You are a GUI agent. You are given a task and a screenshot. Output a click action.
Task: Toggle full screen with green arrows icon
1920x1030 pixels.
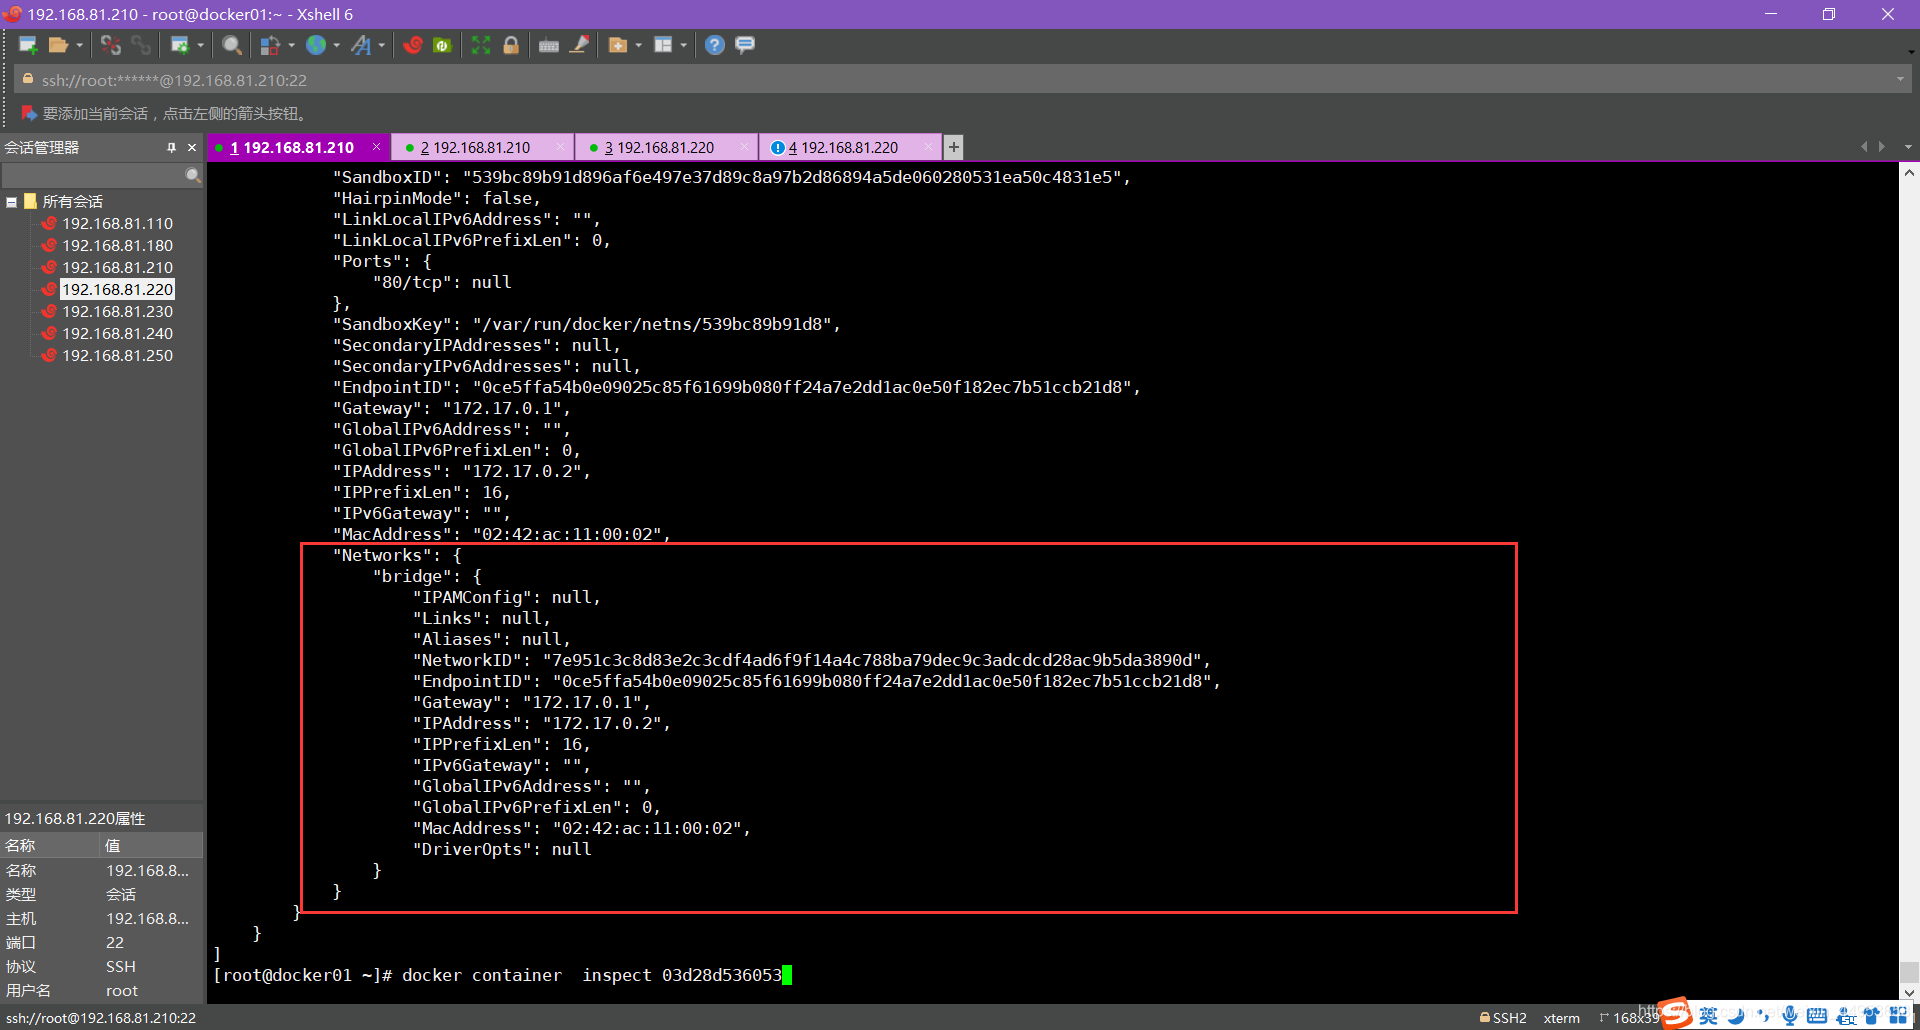coord(481,45)
